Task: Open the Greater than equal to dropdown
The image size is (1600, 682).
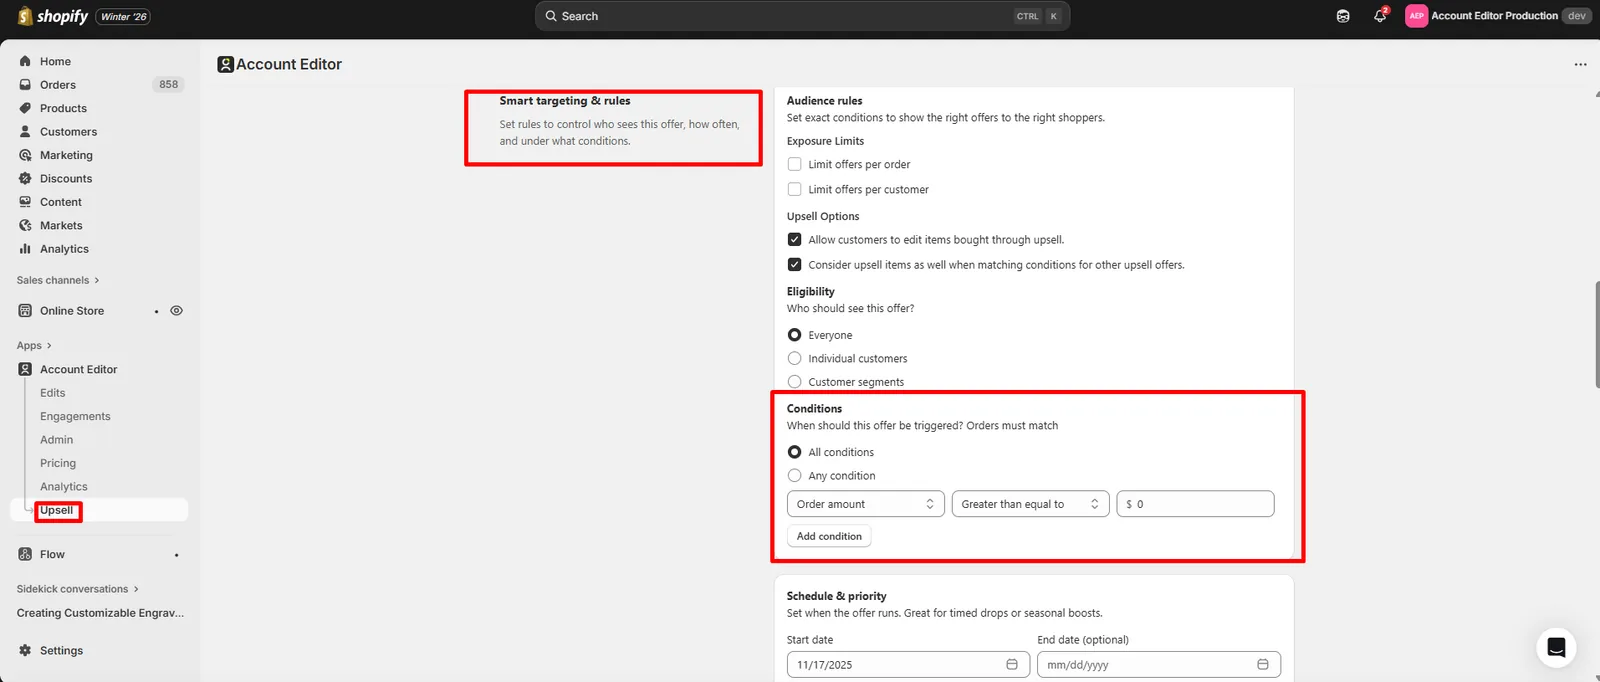Action: tap(1030, 504)
